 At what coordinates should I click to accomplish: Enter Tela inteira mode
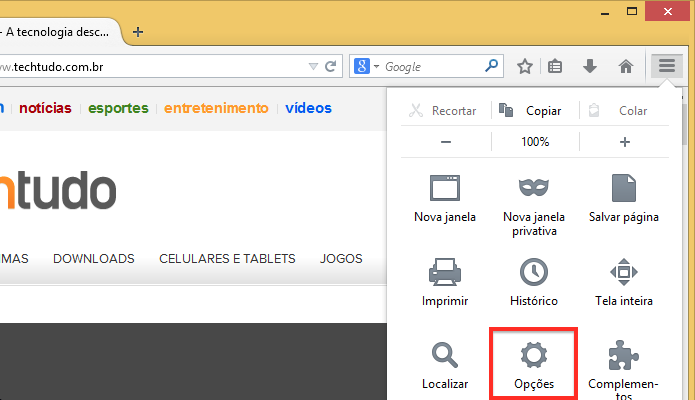[x=624, y=282]
